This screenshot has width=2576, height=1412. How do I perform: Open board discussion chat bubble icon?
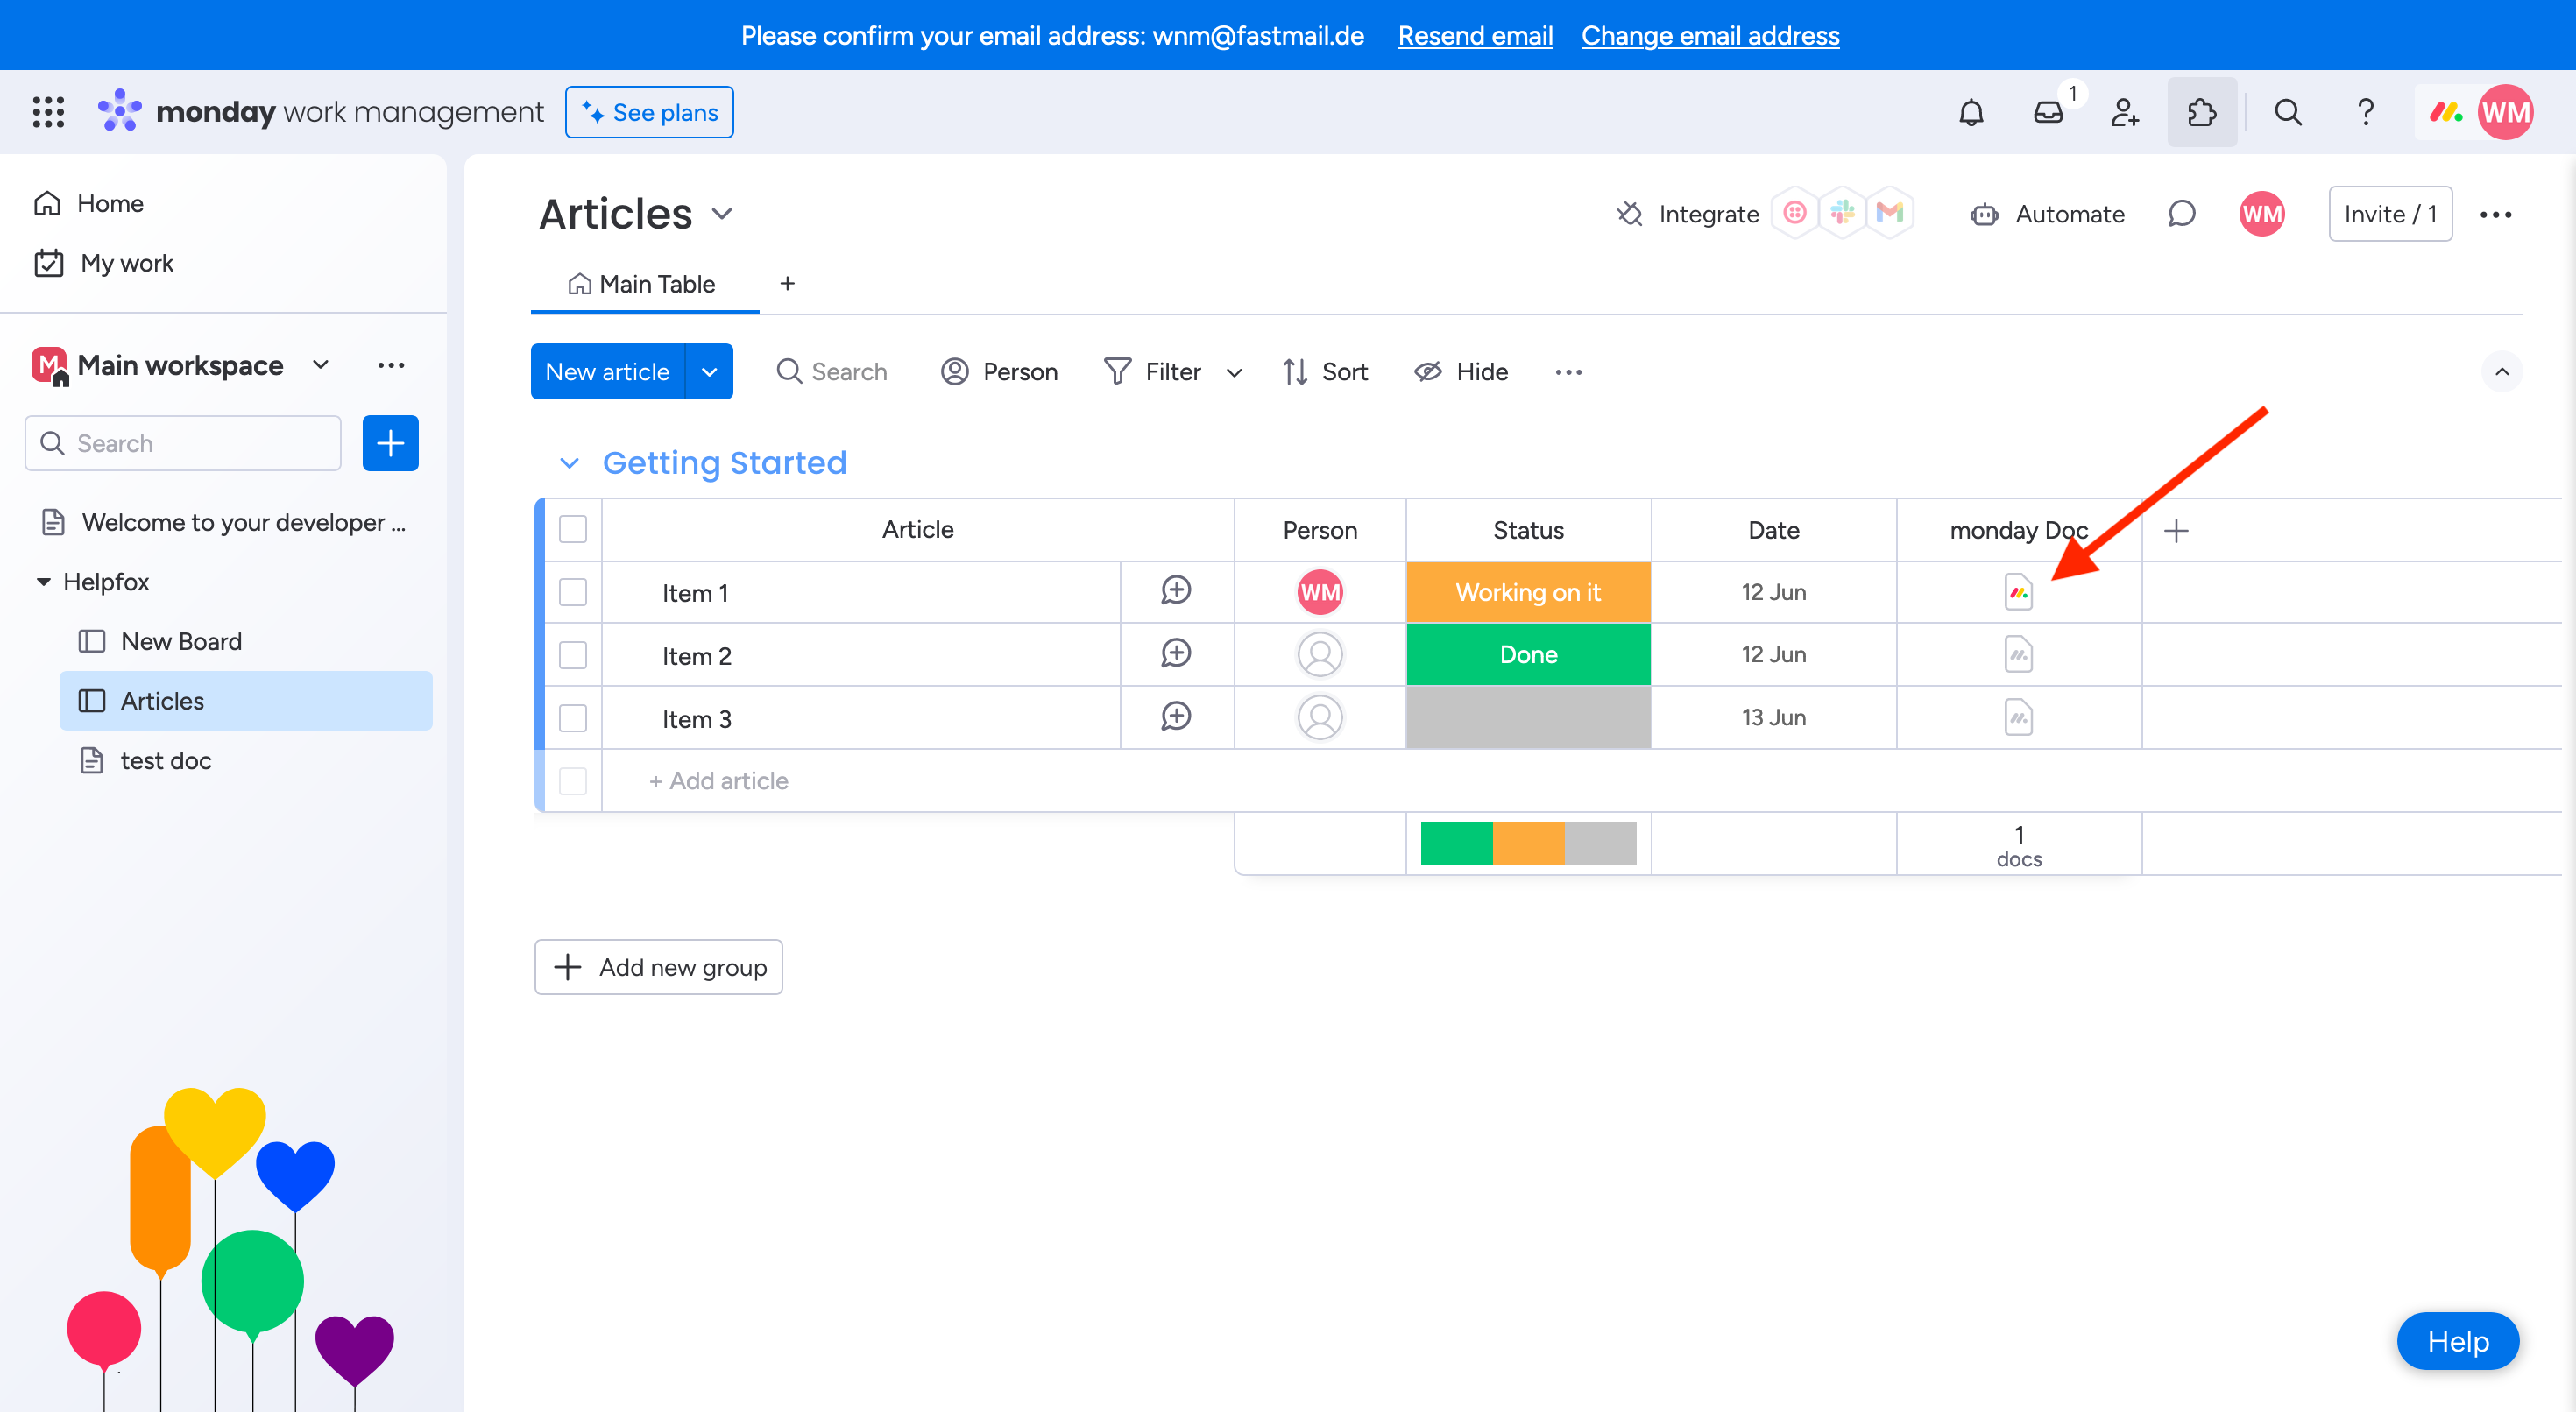(2181, 214)
